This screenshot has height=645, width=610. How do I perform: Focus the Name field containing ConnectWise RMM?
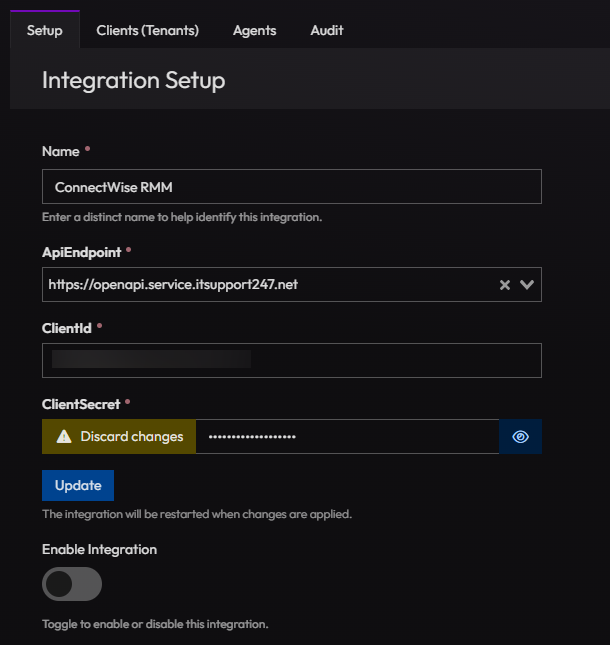[x=292, y=186]
